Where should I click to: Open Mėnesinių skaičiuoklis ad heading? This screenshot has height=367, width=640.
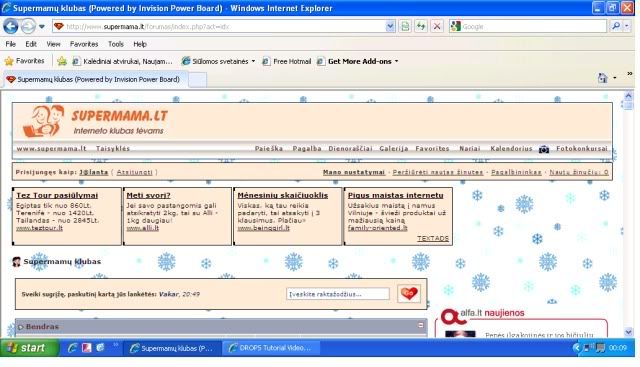pyautogui.click(x=282, y=196)
